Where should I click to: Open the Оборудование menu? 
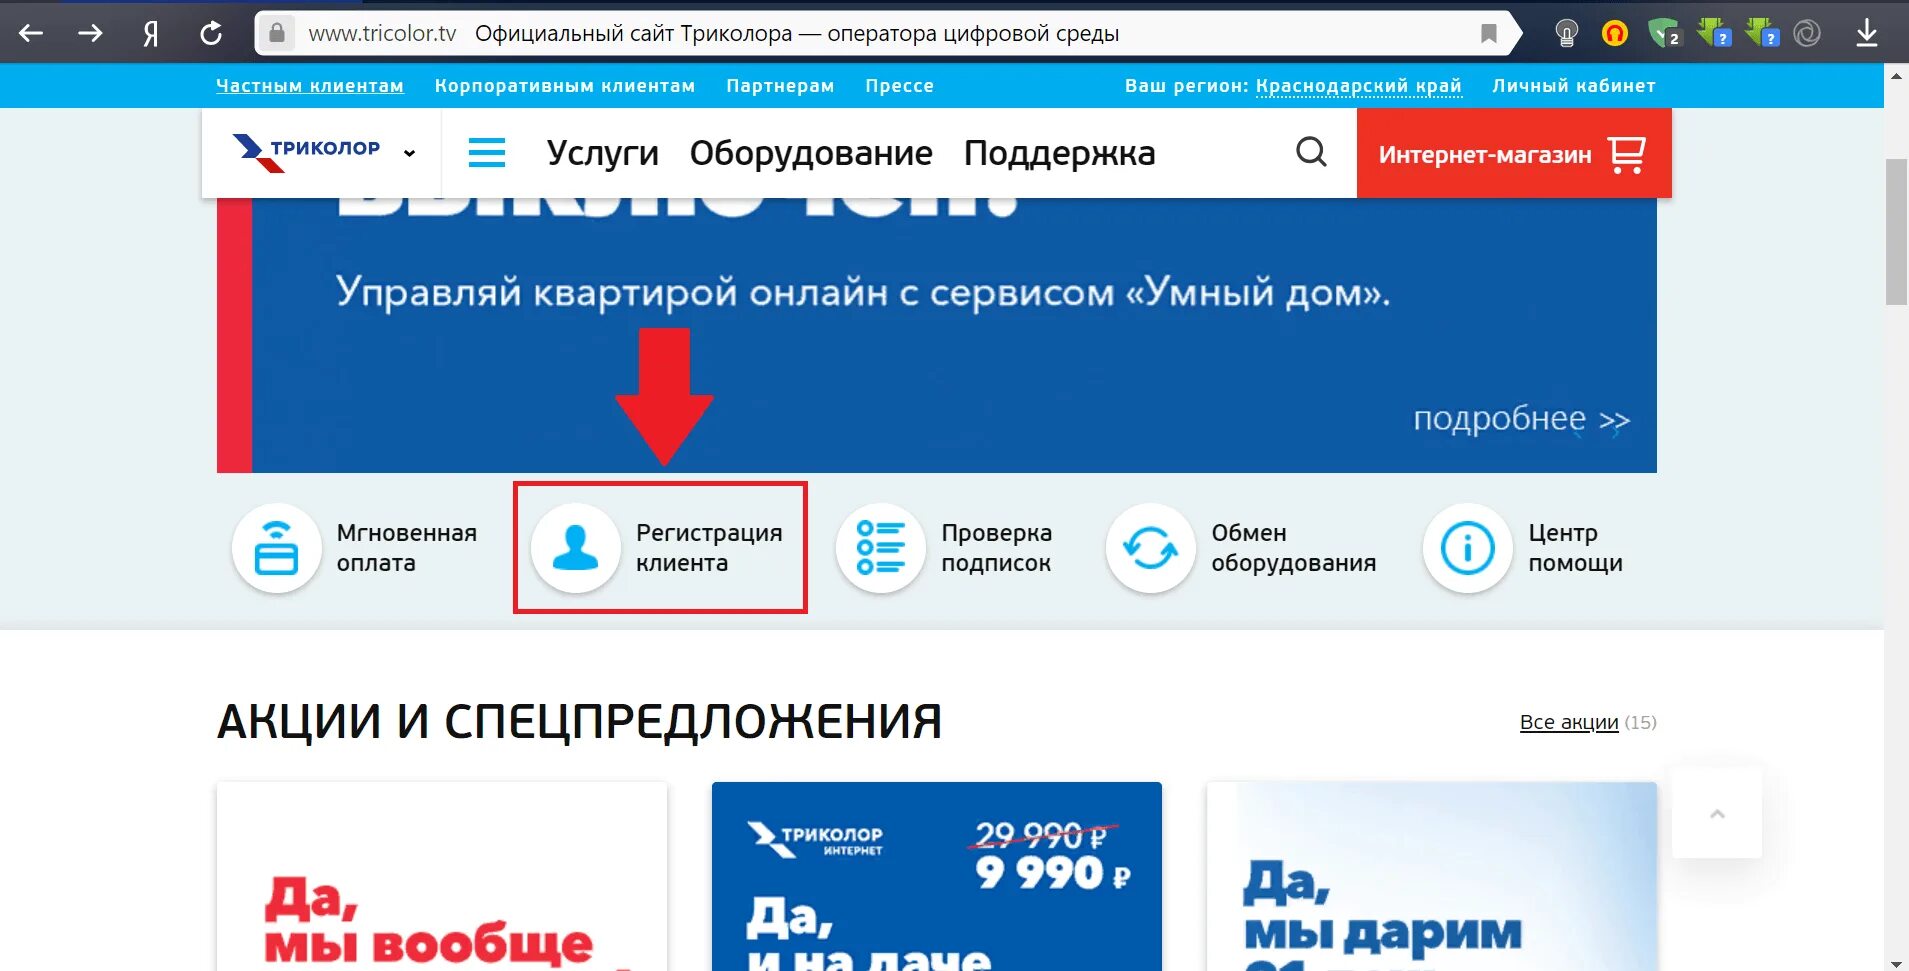click(811, 153)
